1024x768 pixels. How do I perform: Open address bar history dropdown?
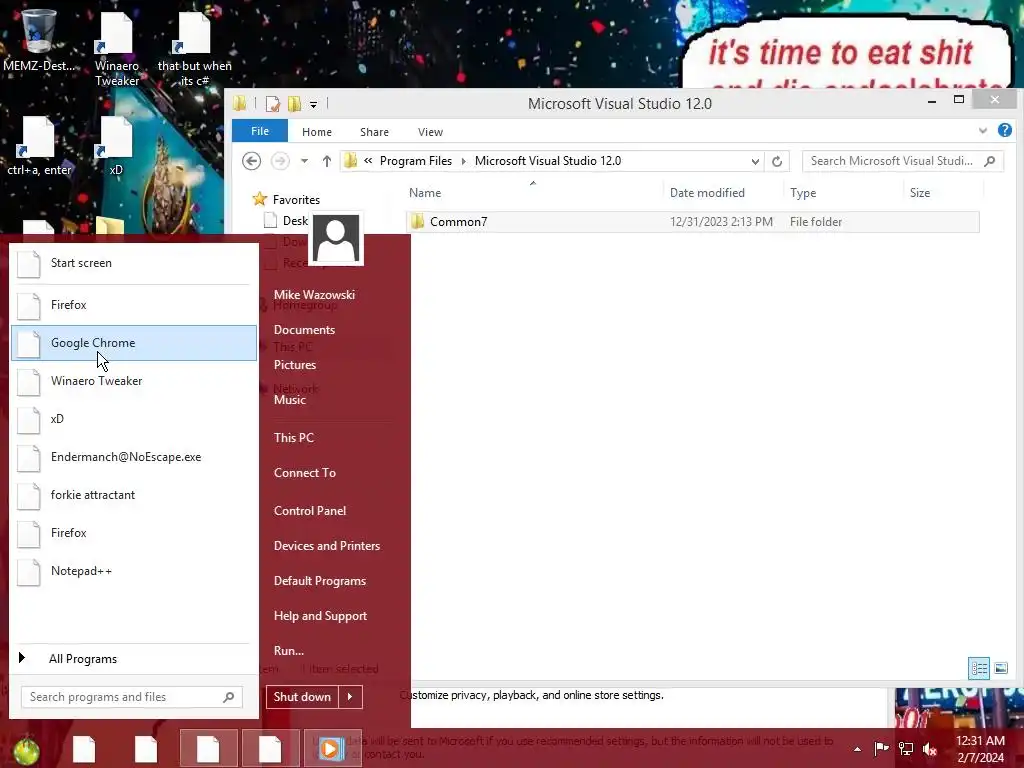pos(755,161)
